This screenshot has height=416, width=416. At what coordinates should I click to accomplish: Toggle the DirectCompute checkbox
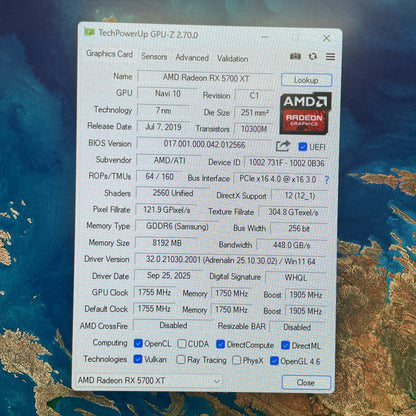pyautogui.click(x=220, y=344)
